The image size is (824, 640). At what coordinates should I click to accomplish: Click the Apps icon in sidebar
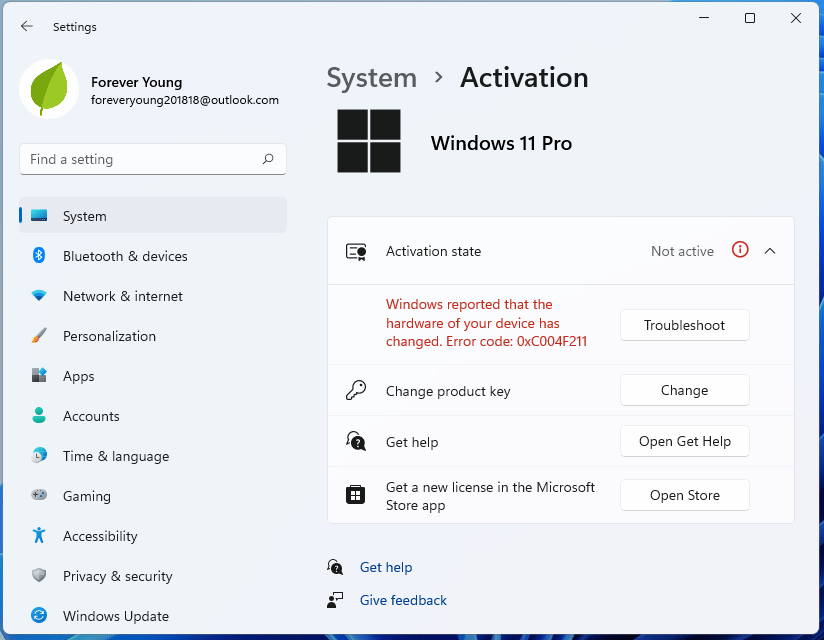(x=39, y=375)
